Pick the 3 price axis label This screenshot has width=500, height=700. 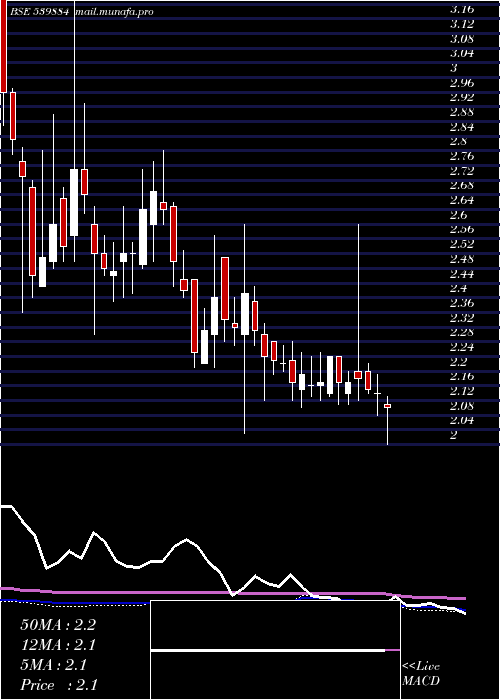point(454,68)
